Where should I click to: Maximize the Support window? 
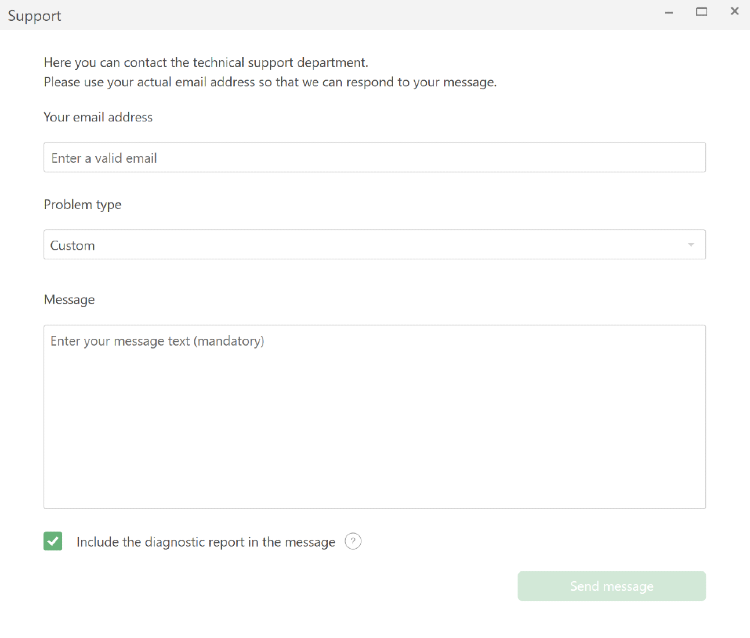click(701, 12)
